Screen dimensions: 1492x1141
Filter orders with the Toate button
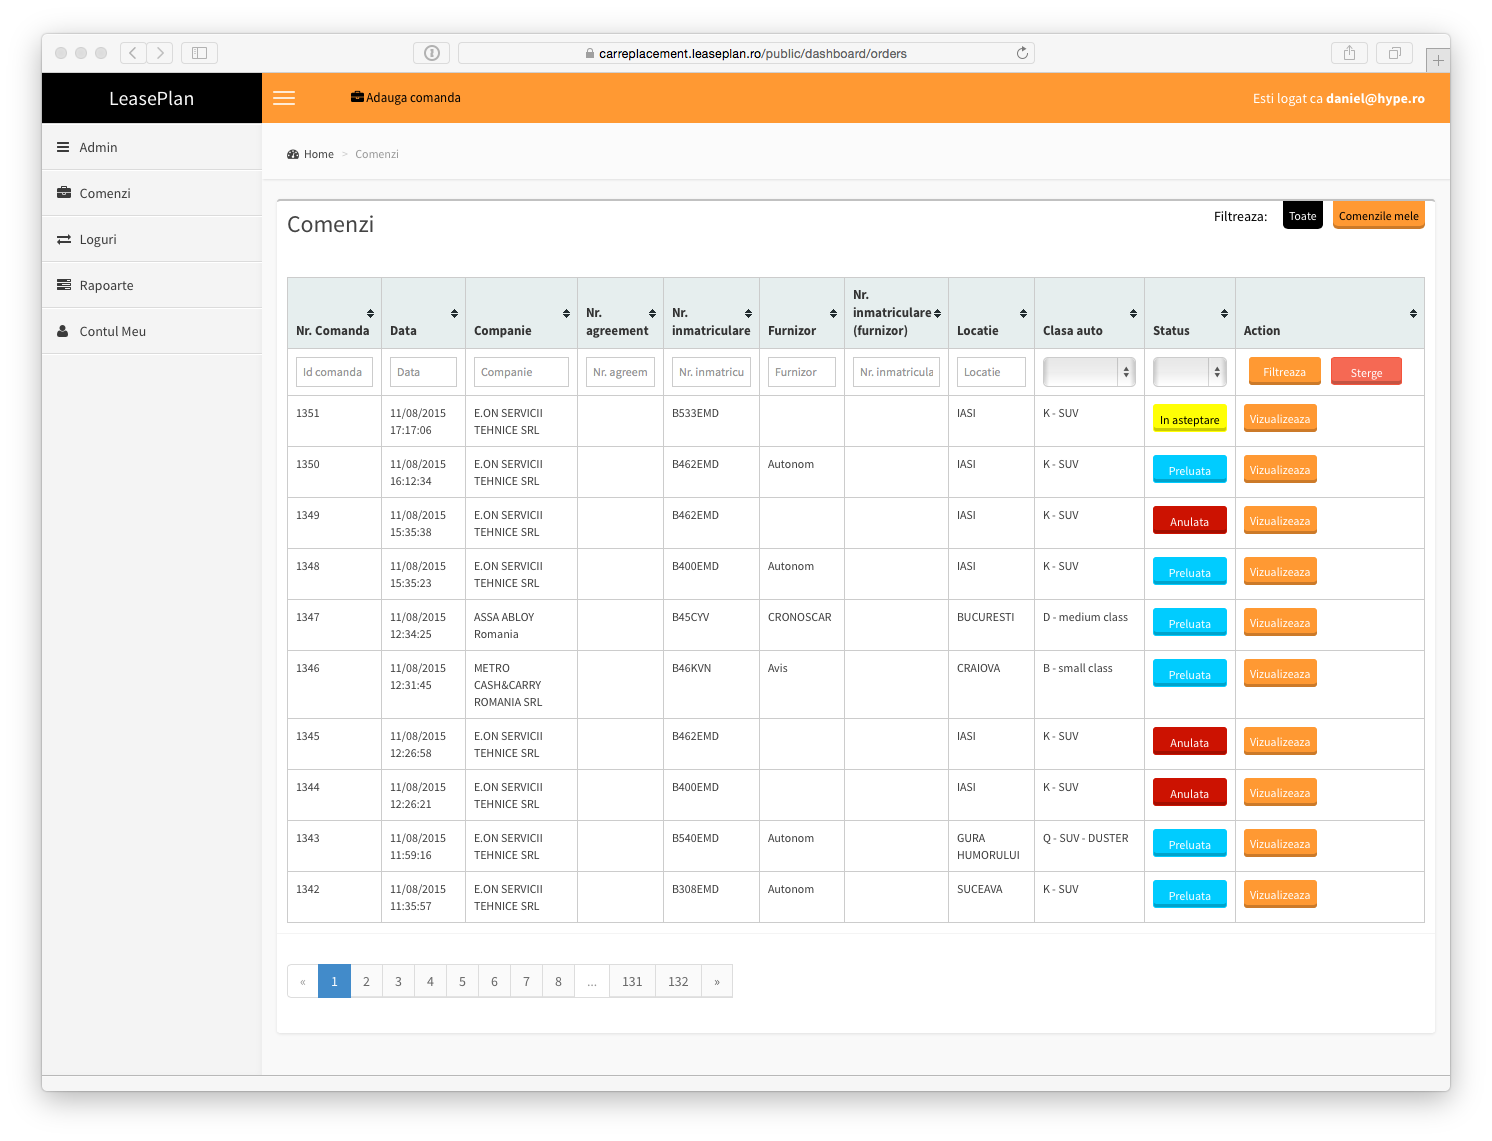pyautogui.click(x=1303, y=216)
